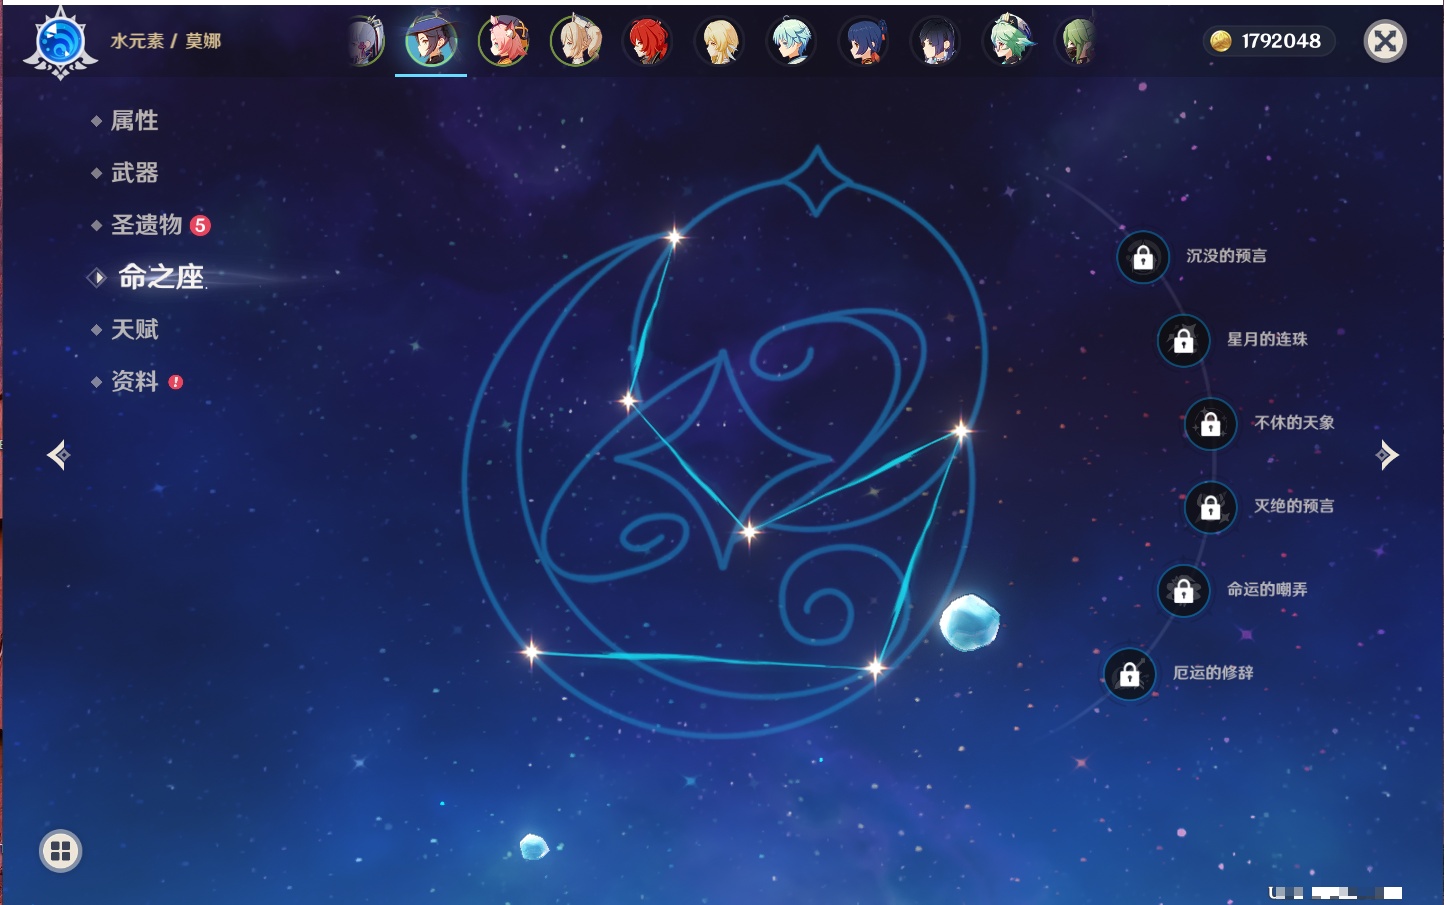Click the Hydro element emblem icon
Image resolution: width=1444 pixels, height=905 pixels.
60,43
